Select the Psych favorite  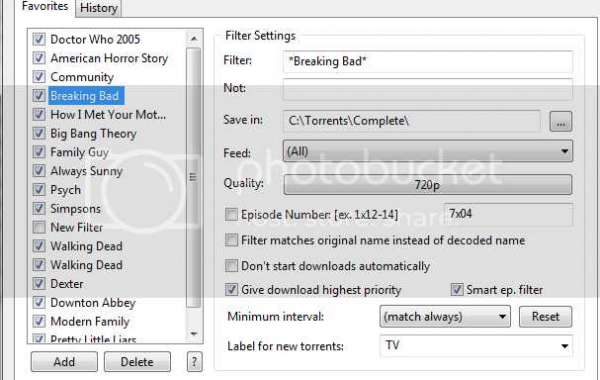pos(65,190)
